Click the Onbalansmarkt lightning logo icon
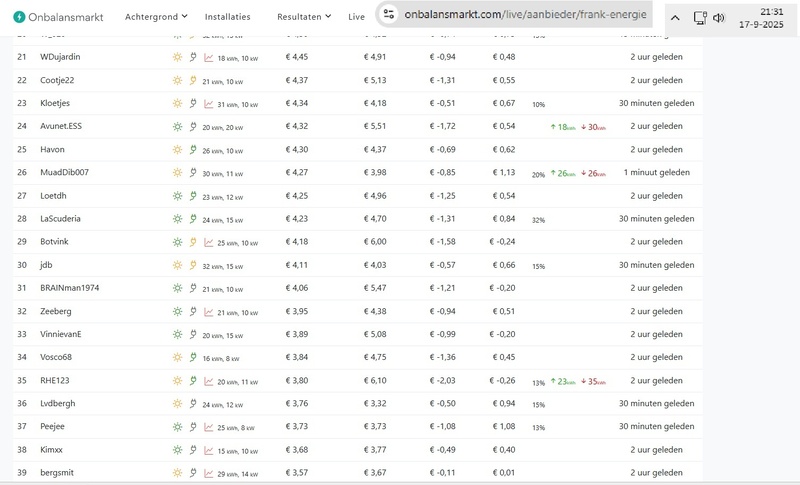Image resolution: width=800 pixels, height=485 pixels. pos(20,16)
